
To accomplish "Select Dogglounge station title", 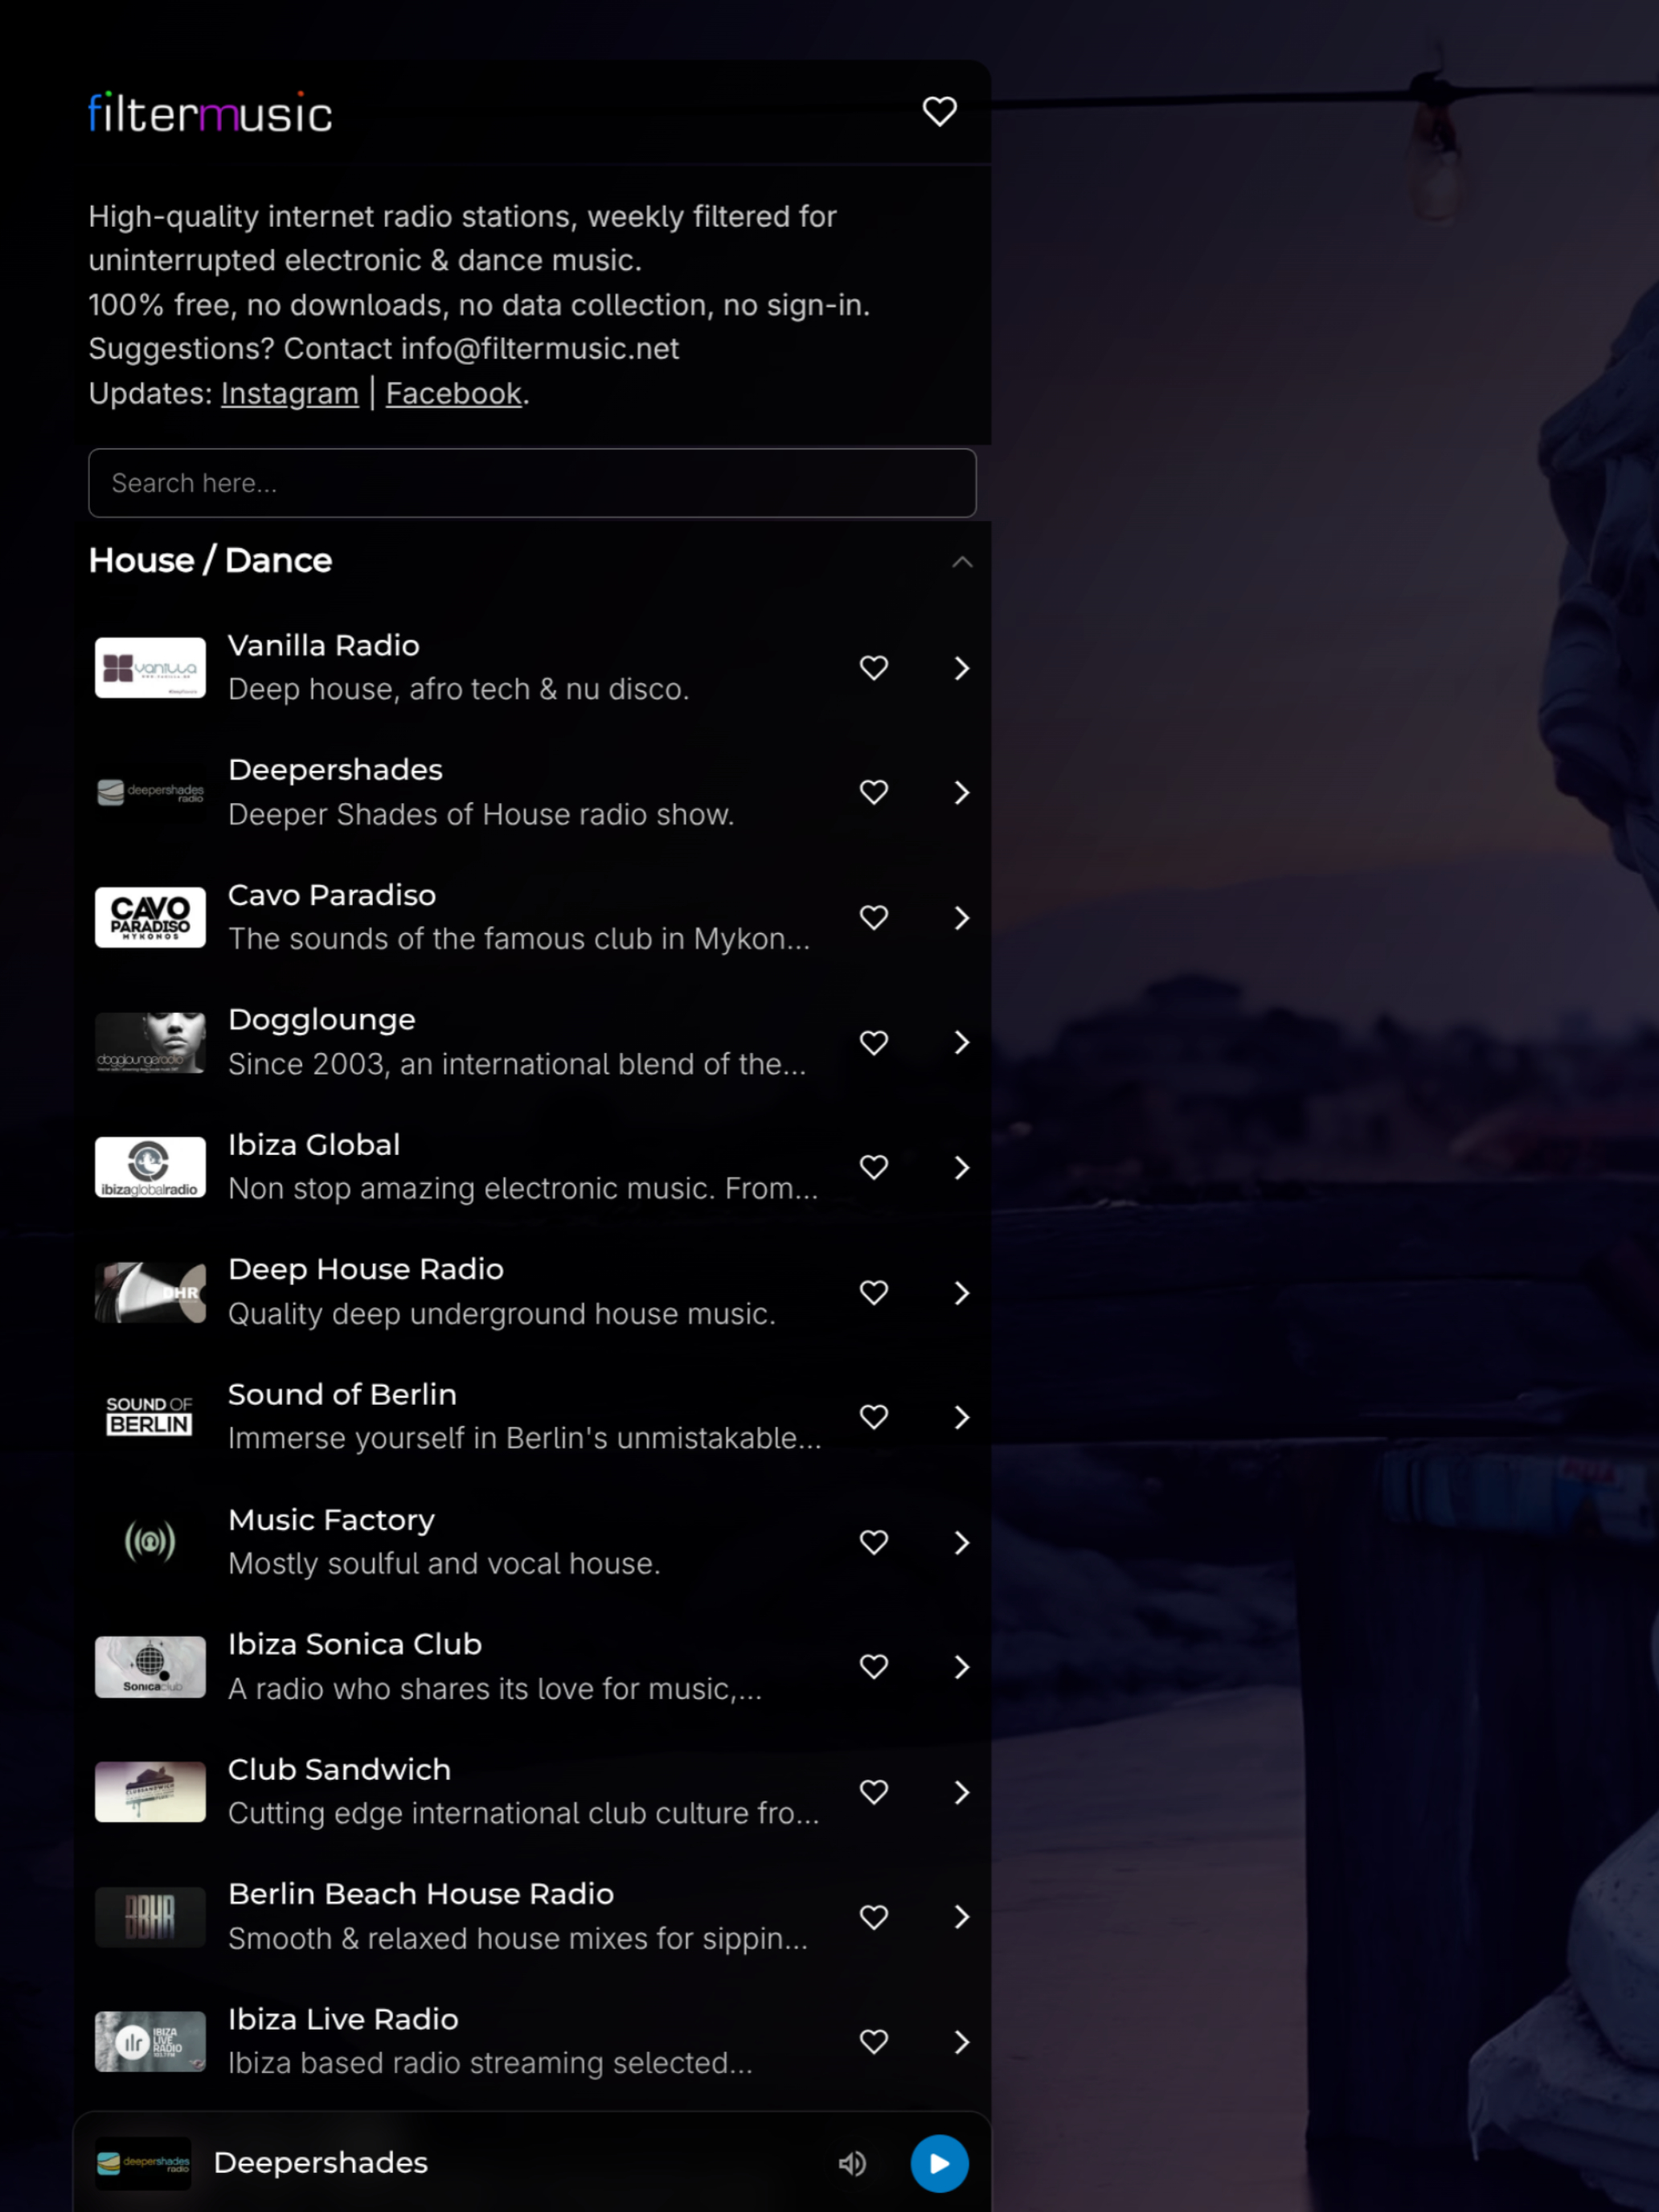I will click(322, 1020).
